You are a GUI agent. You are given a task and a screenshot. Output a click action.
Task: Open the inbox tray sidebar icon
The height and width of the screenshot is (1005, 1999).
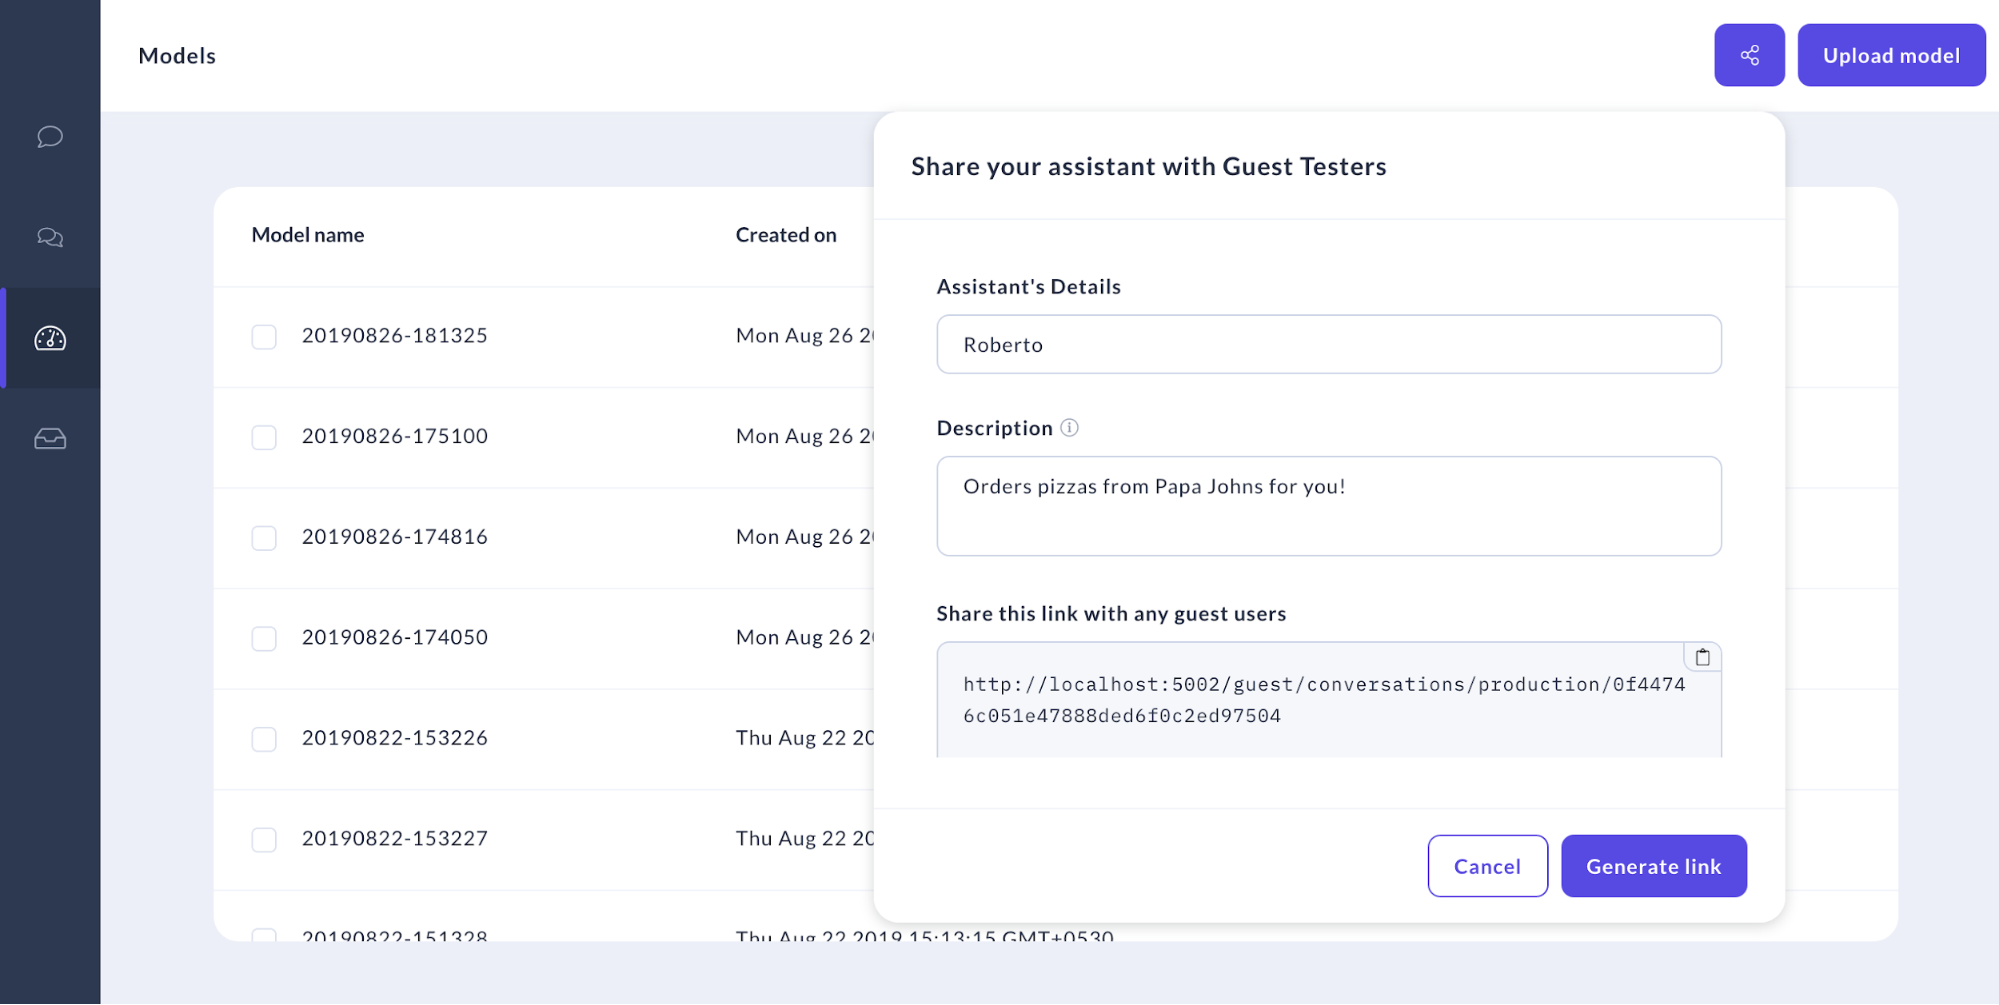tap(50, 439)
